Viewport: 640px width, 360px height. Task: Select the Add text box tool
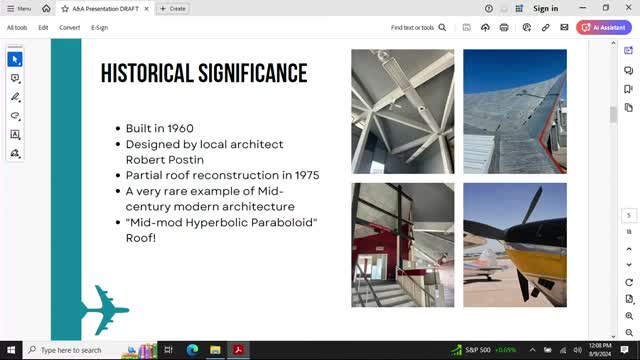tap(15, 134)
